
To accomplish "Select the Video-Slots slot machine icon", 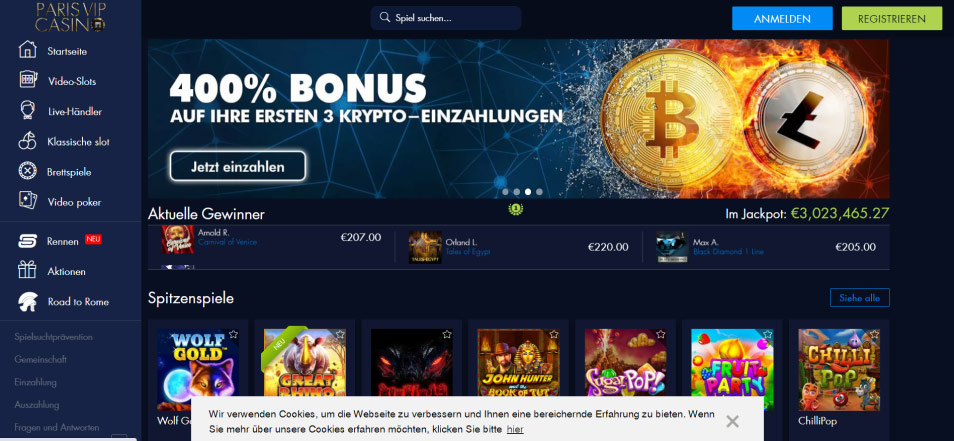I will tap(27, 80).
